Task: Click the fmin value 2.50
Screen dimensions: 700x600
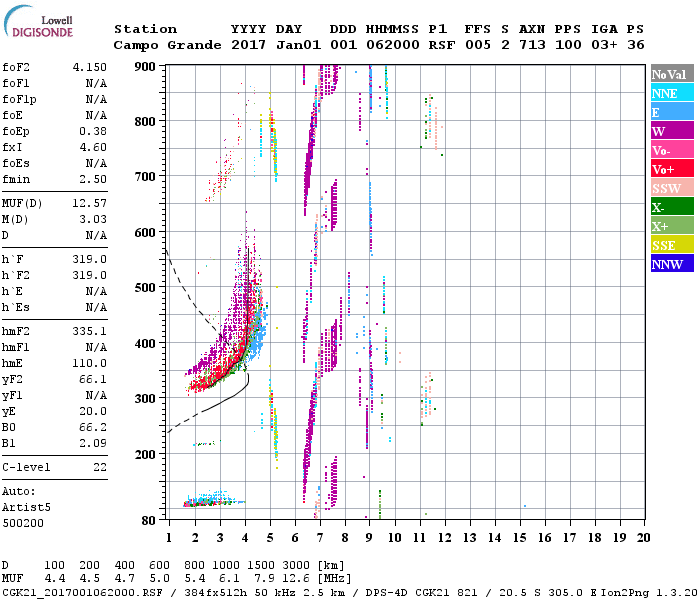Action: pyautogui.click(x=93, y=179)
